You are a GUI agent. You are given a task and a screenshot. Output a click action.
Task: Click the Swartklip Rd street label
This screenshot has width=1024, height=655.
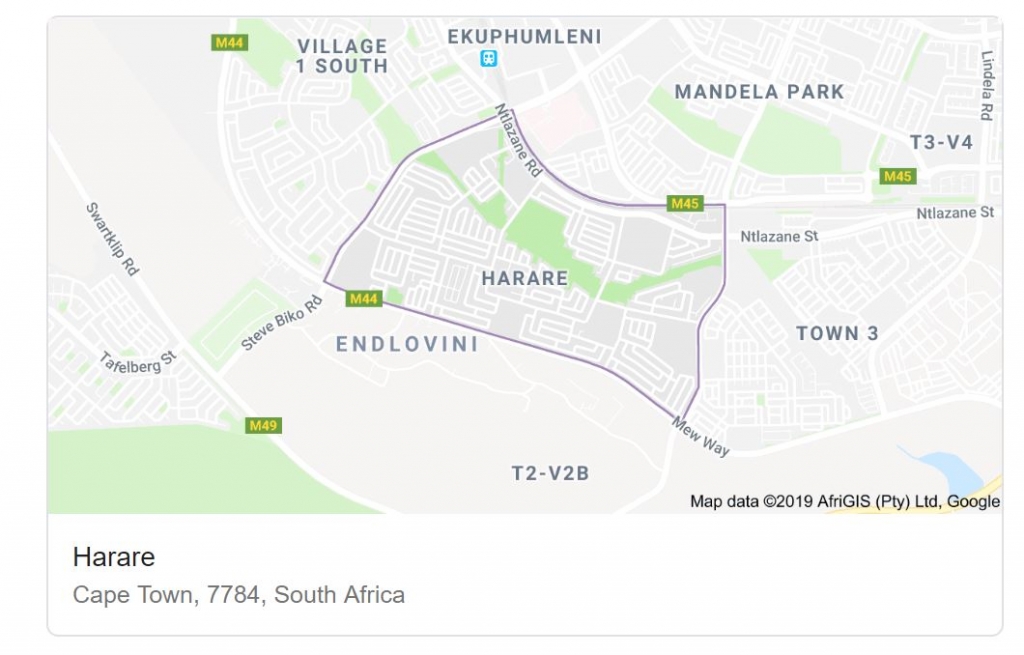coord(112,239)
